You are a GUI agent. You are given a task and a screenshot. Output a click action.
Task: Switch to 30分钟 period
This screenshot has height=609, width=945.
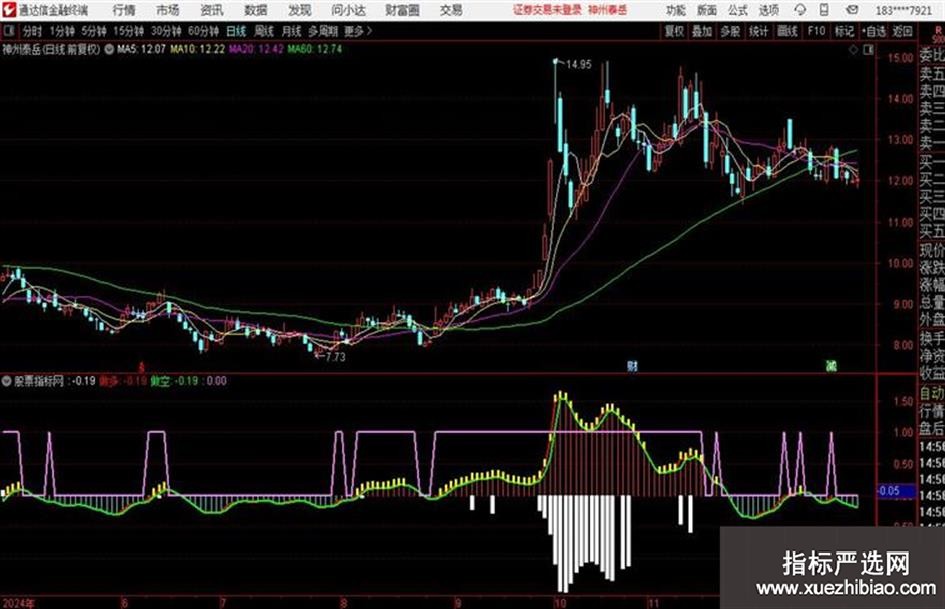[166, 31]
